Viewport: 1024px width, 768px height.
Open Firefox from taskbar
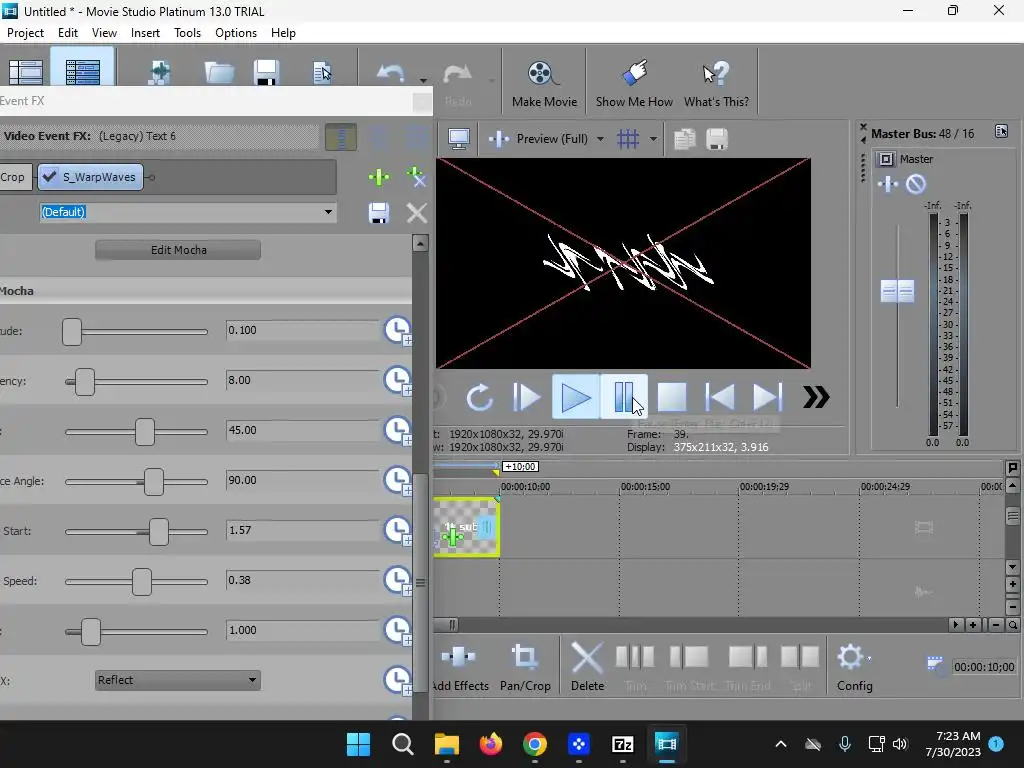click(490, 744)
